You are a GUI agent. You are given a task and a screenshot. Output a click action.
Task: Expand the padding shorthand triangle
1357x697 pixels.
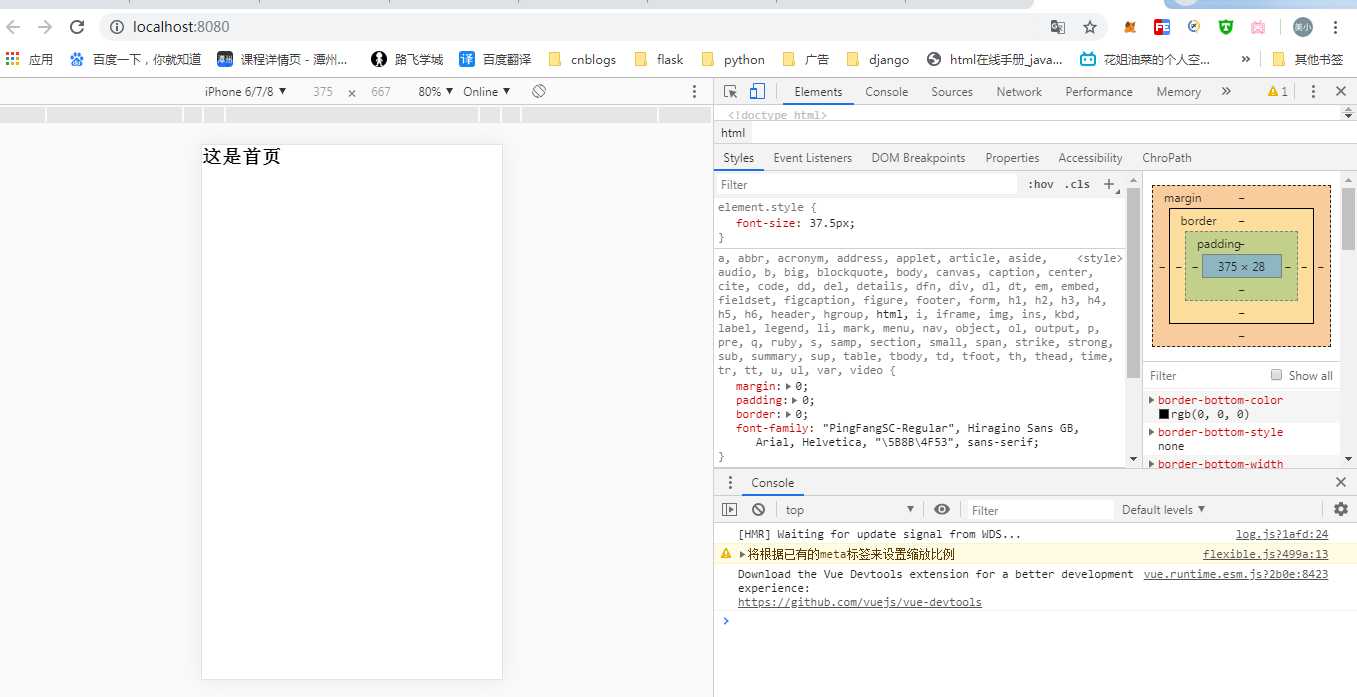pyautogui.click(x=794, y=400)
